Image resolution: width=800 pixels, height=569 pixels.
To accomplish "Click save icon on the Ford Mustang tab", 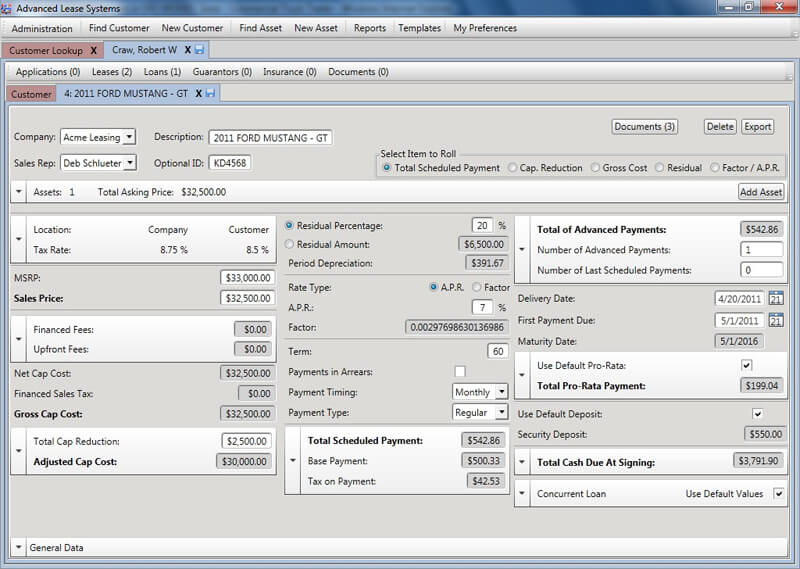I will (x=211, y=94).
